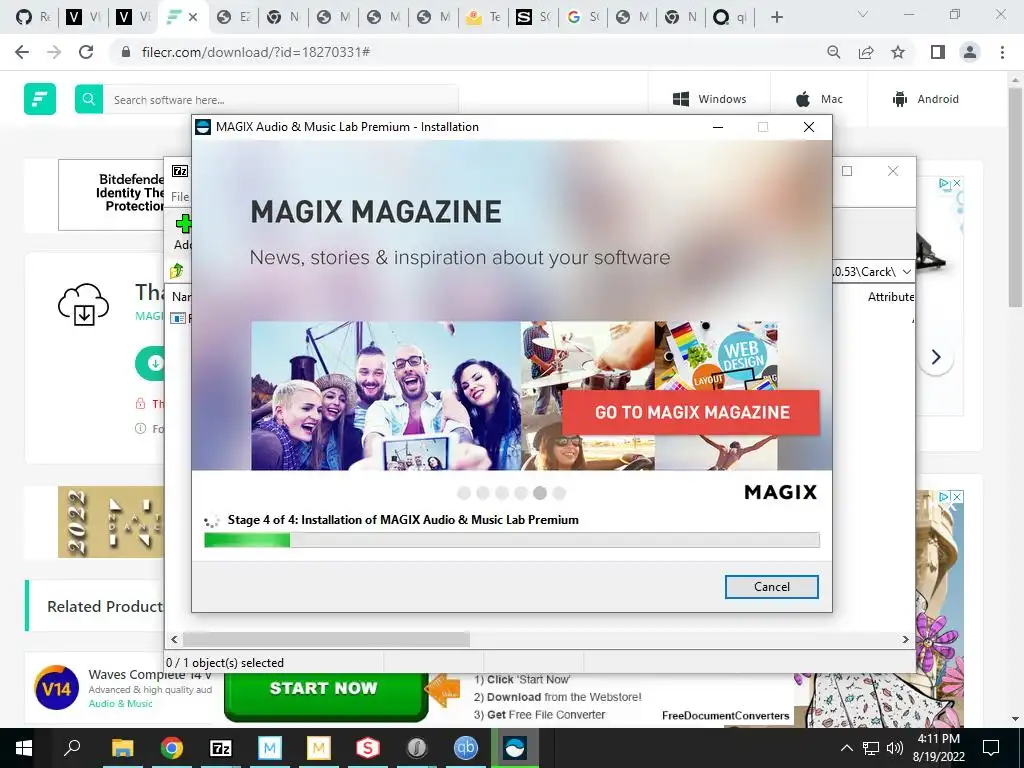
Task: Click the GO TO MAGIX MAGAZINE button
Action: (x=691, y=412)
